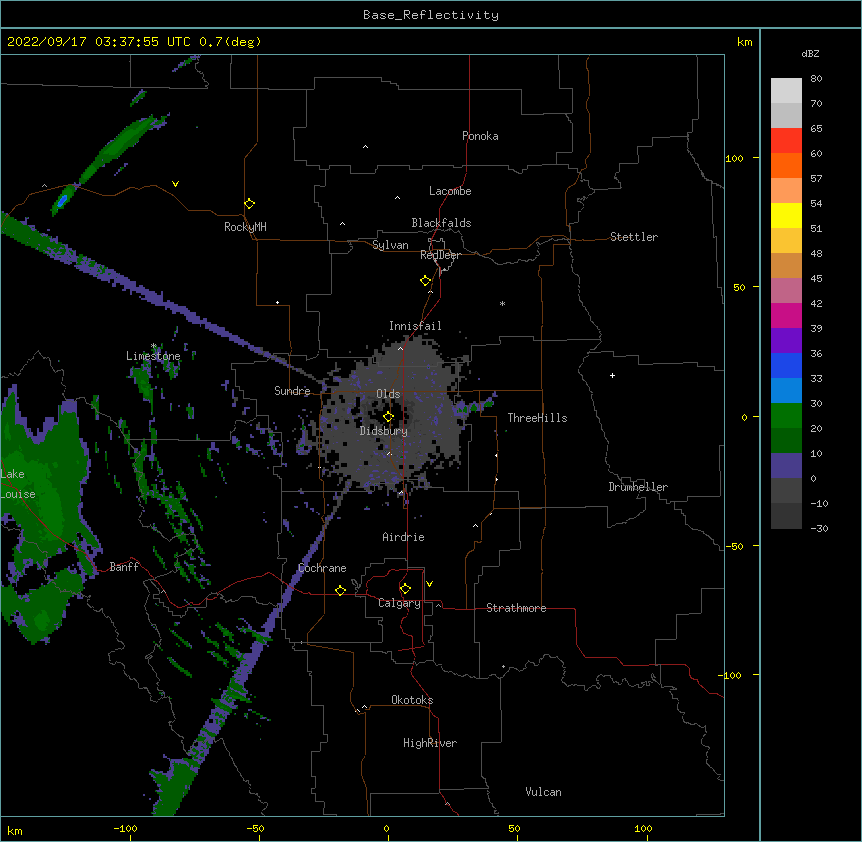Screen dimensions: 862x842
Task: Click the Sylvan town label
Action: coord(390,245)
